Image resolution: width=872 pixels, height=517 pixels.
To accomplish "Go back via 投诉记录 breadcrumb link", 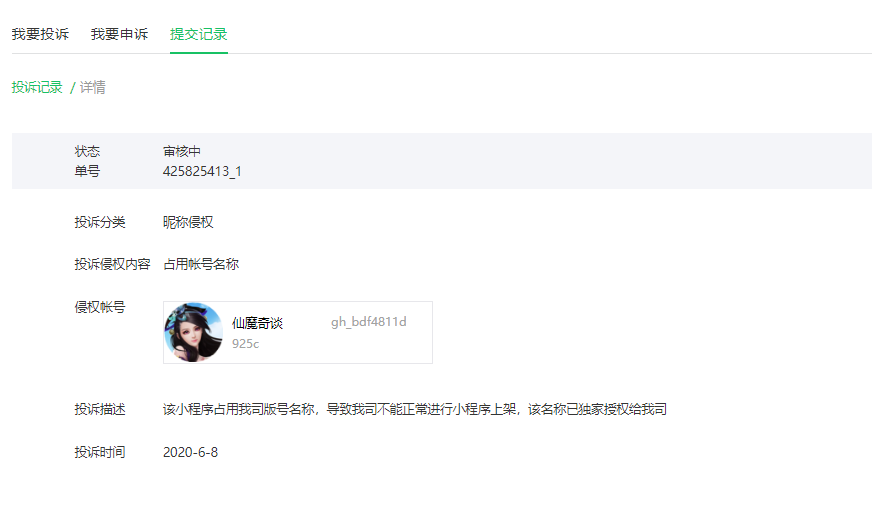I will (37, 87).
